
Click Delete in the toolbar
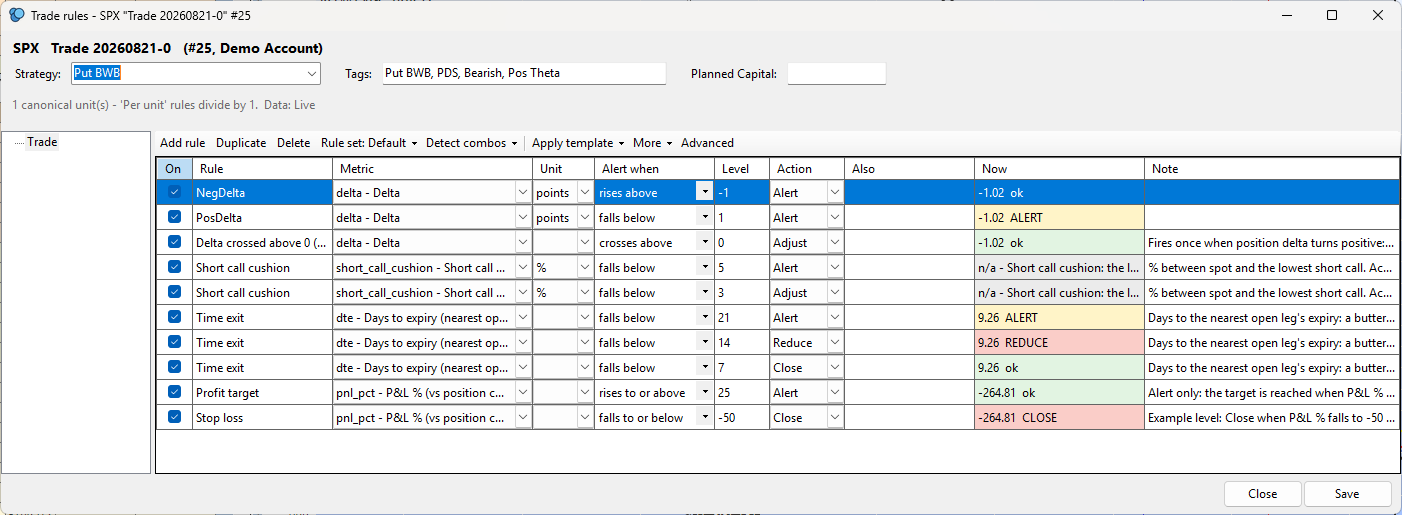click(x=293, y=143)
